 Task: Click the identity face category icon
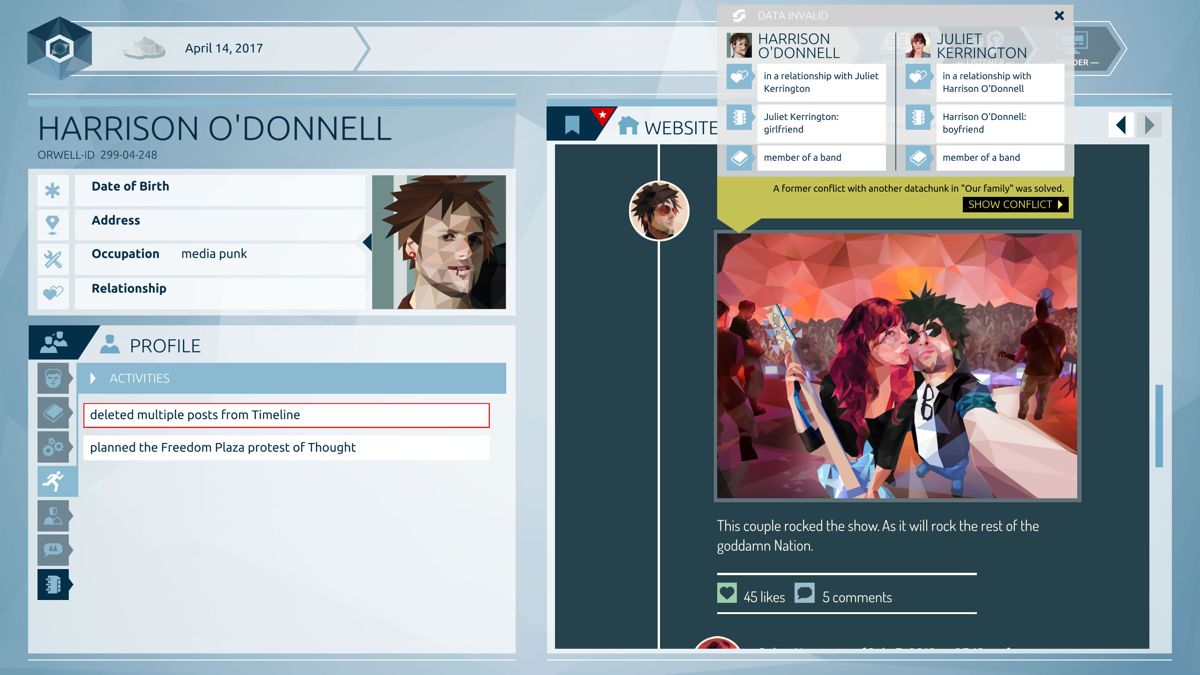[x=54, y=378]
